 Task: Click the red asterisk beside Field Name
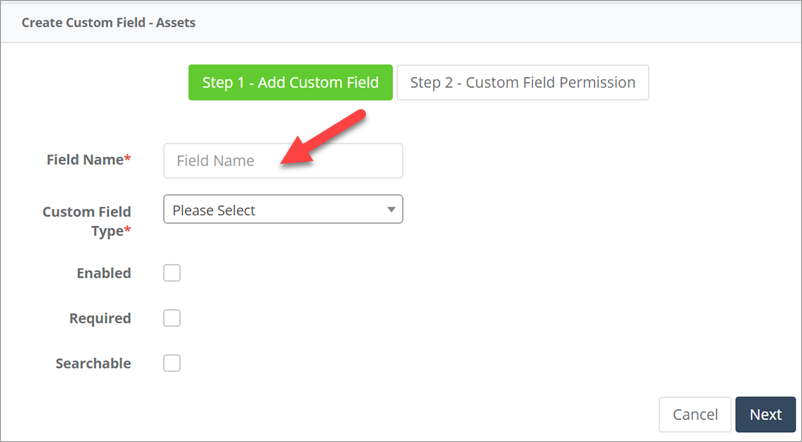pos(128,159)
